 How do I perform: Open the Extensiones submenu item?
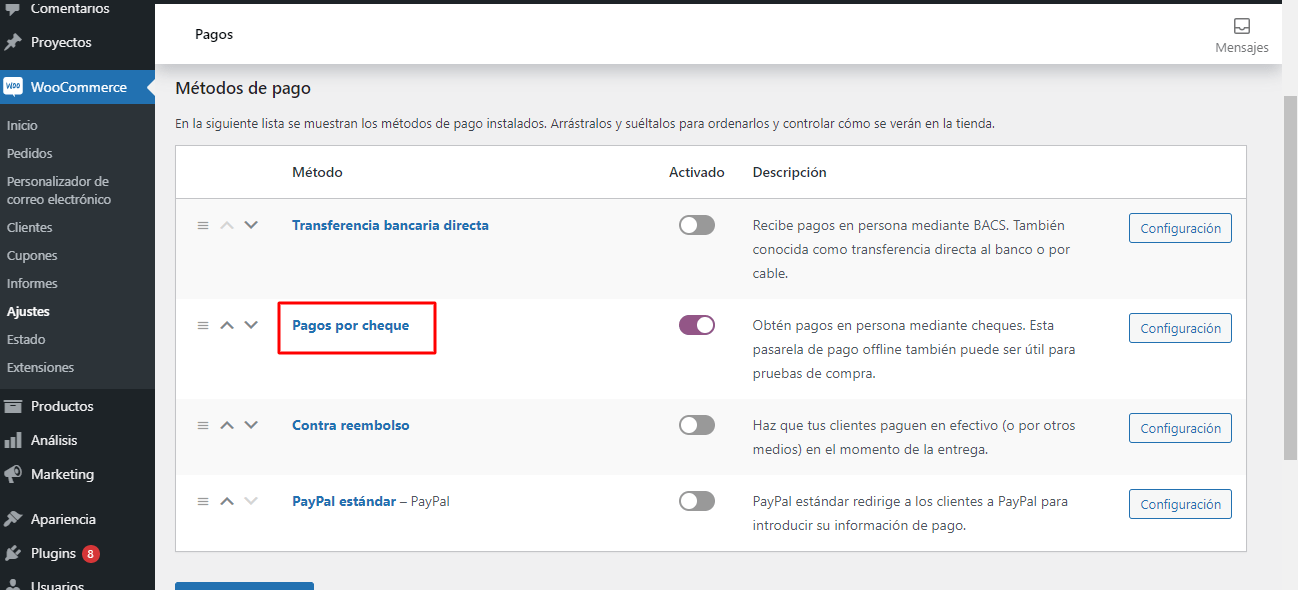tap(40, 367)
